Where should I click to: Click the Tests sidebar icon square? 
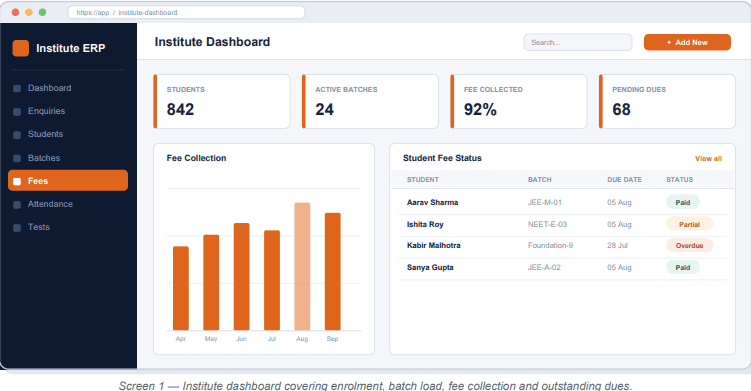coord(17,228)
